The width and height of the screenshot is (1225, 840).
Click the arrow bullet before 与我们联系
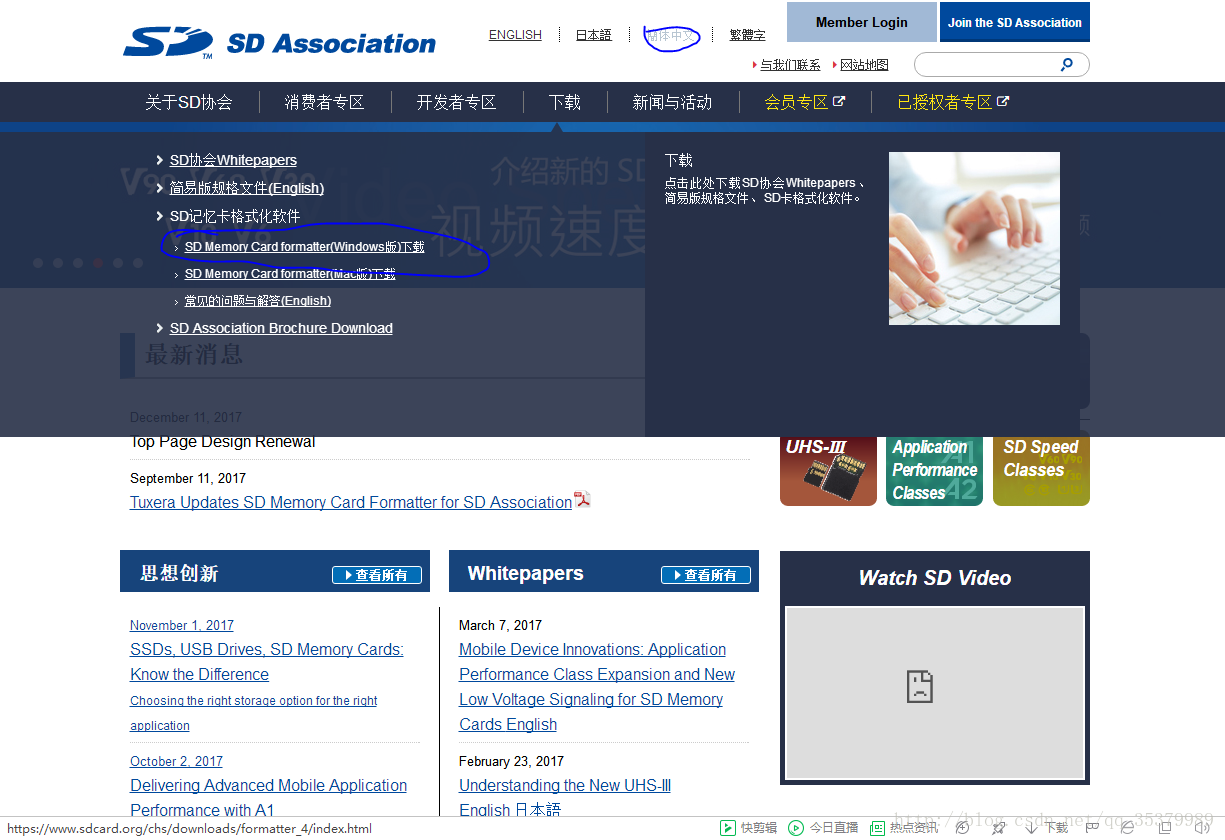click(x=755, y=65)
